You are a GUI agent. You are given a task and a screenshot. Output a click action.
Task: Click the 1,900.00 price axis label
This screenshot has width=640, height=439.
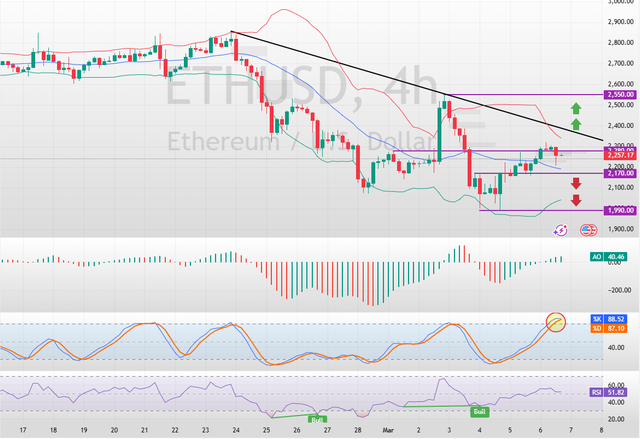[620, 229]
